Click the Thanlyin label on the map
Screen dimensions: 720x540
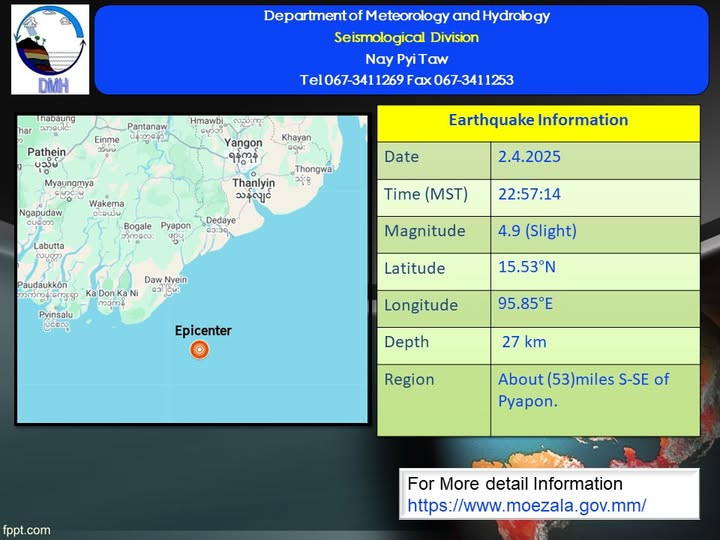252,184
